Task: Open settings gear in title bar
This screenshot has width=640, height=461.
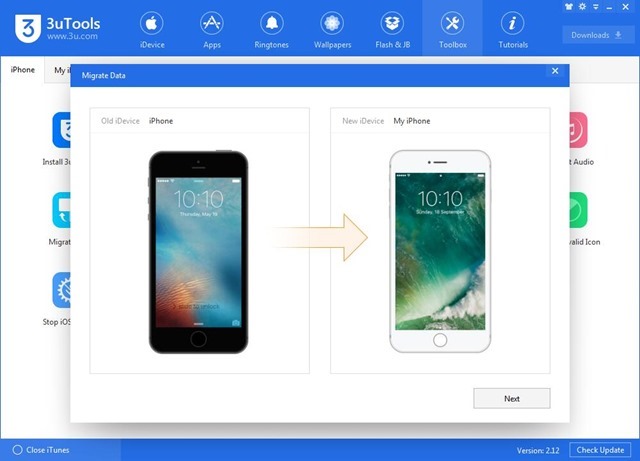Action: coord(582,7)
